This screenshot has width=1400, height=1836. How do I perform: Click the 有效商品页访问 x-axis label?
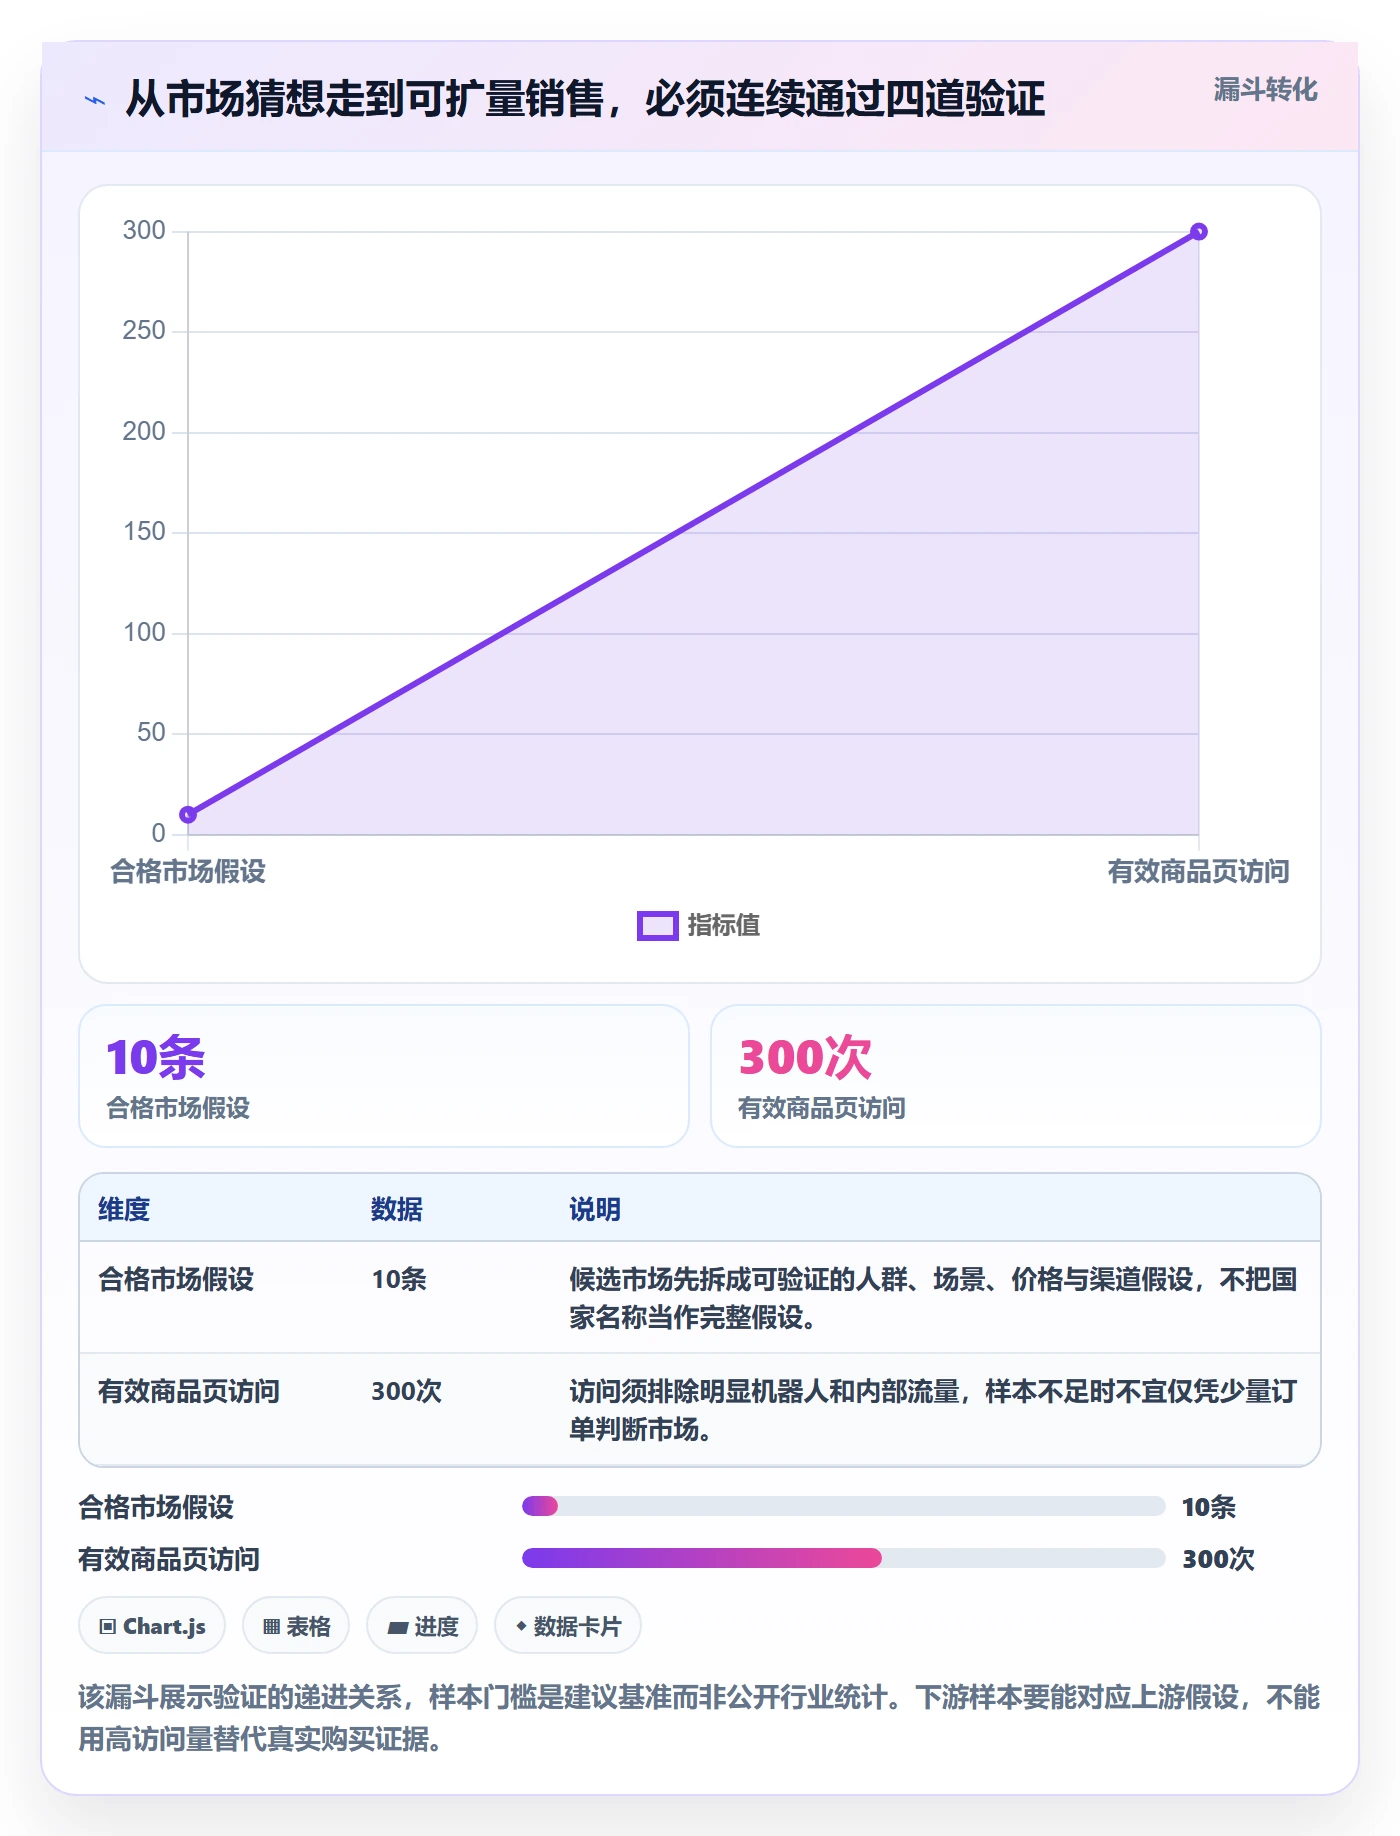1198,872
